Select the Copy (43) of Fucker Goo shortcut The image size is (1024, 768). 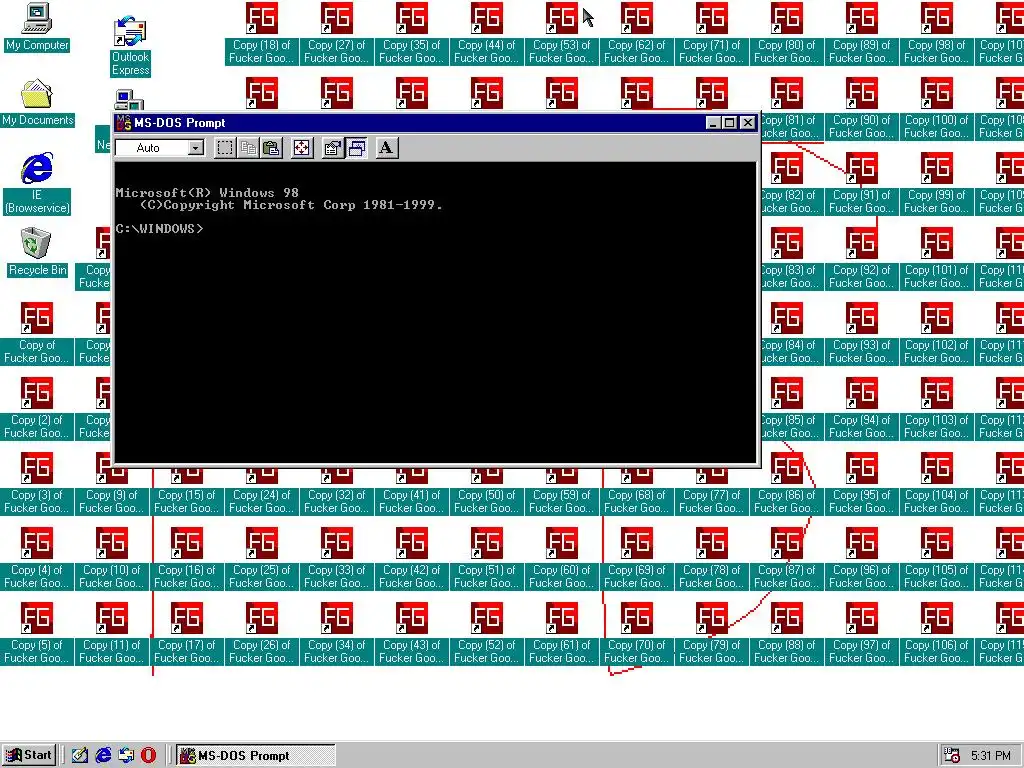(x=411, y=634)
